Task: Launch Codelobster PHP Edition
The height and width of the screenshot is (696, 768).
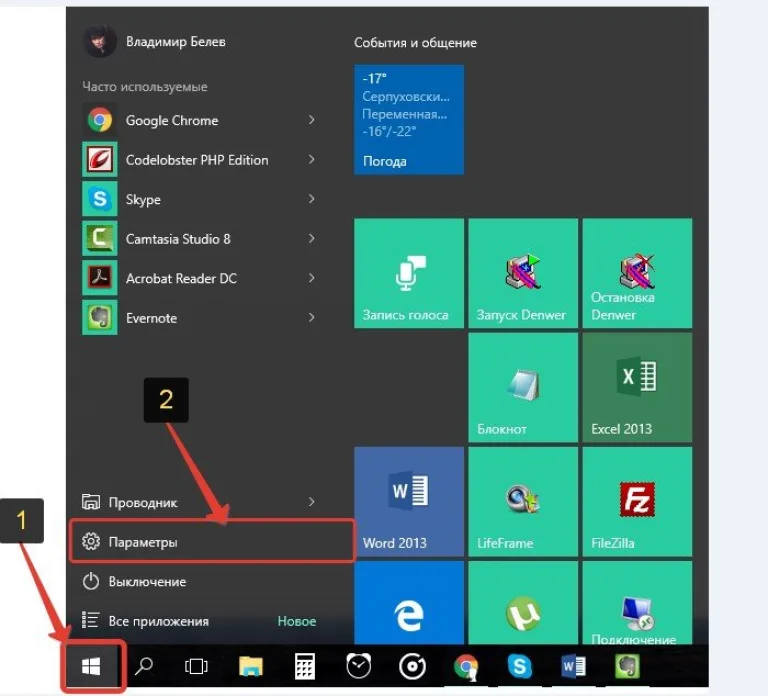Action: click(x=198, y=160)
